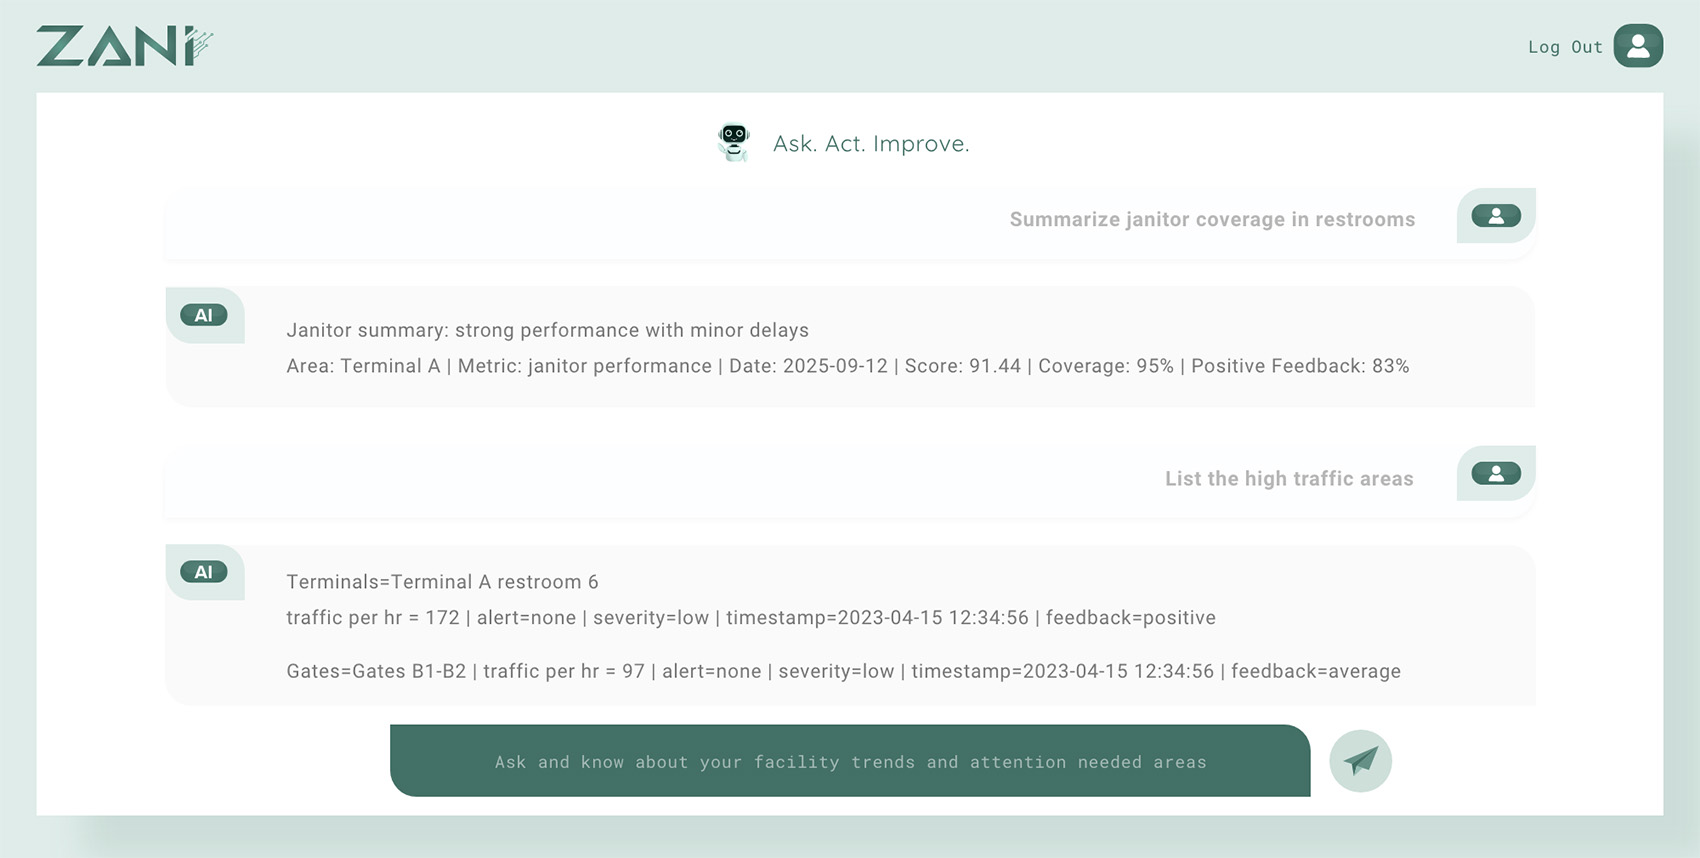Click the janitor summary strong performance line
Image resolution: width=1700 pixels, height=858 pixels.
click(x=547, y=330)
